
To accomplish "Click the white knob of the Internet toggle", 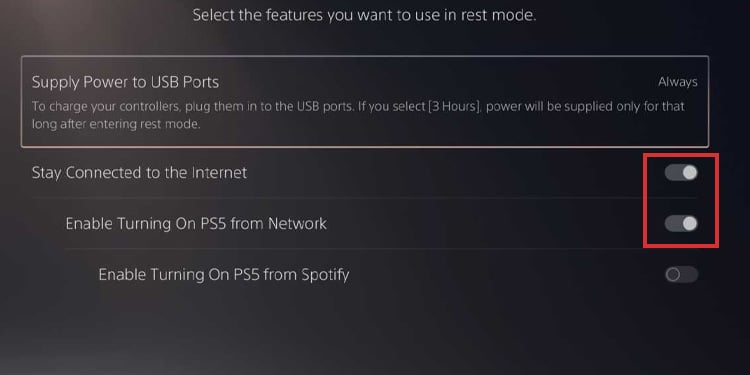I will coord(689,173).
